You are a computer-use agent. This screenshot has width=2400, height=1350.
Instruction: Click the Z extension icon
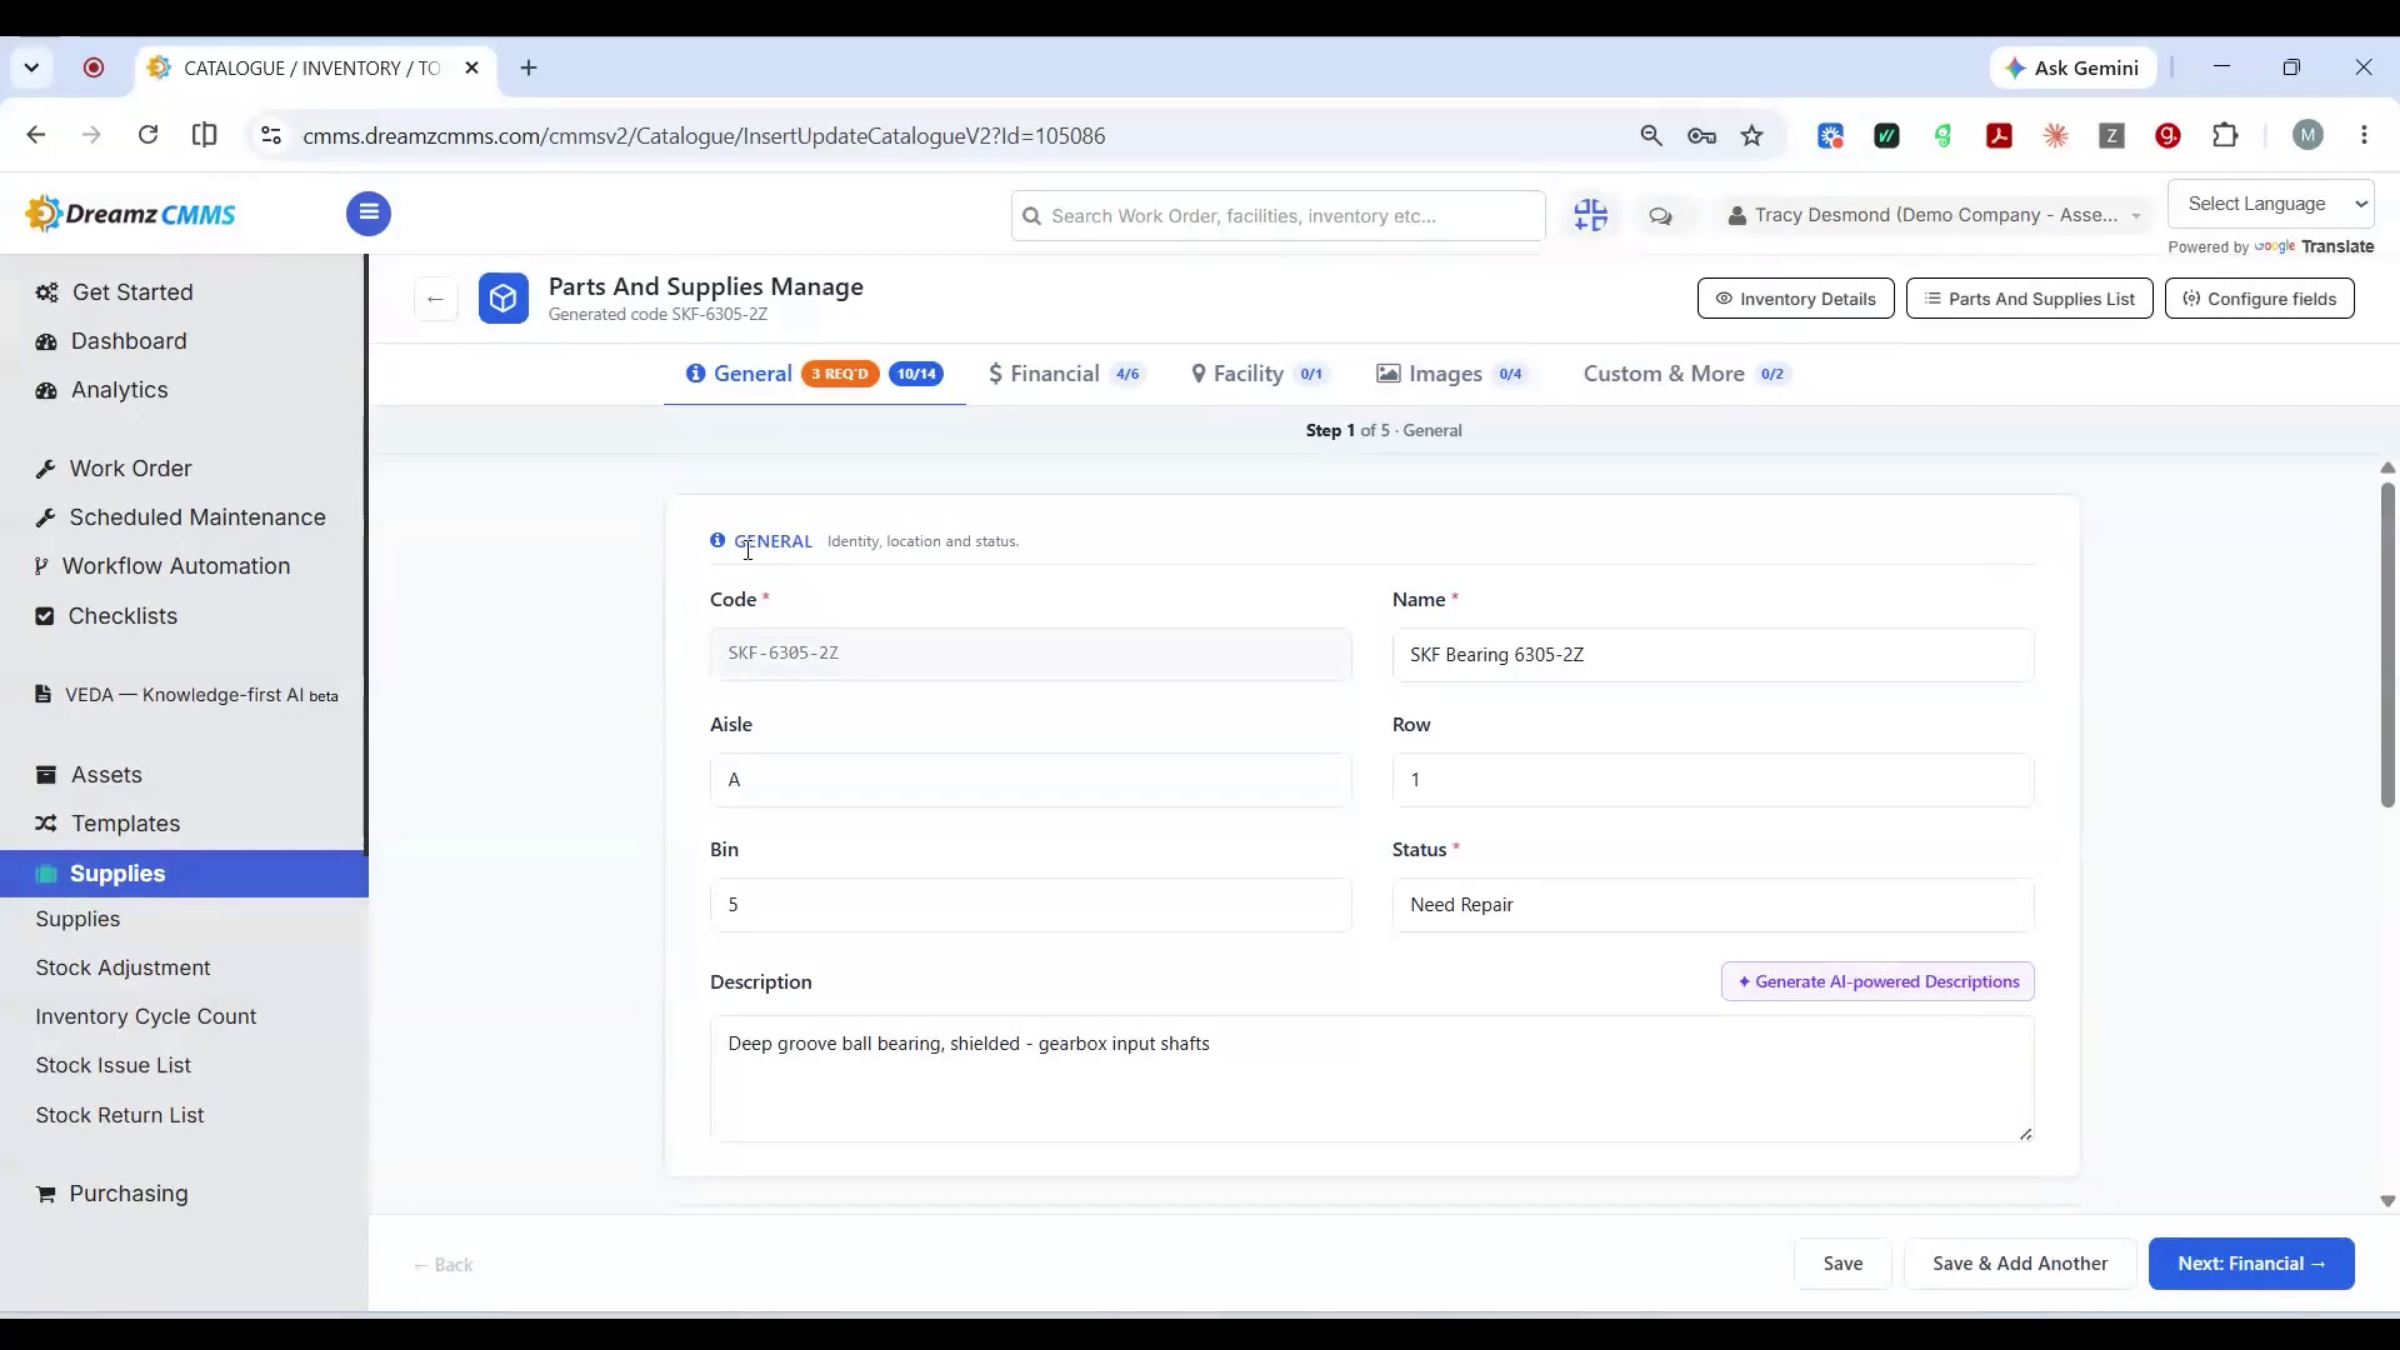(2111, 135)
